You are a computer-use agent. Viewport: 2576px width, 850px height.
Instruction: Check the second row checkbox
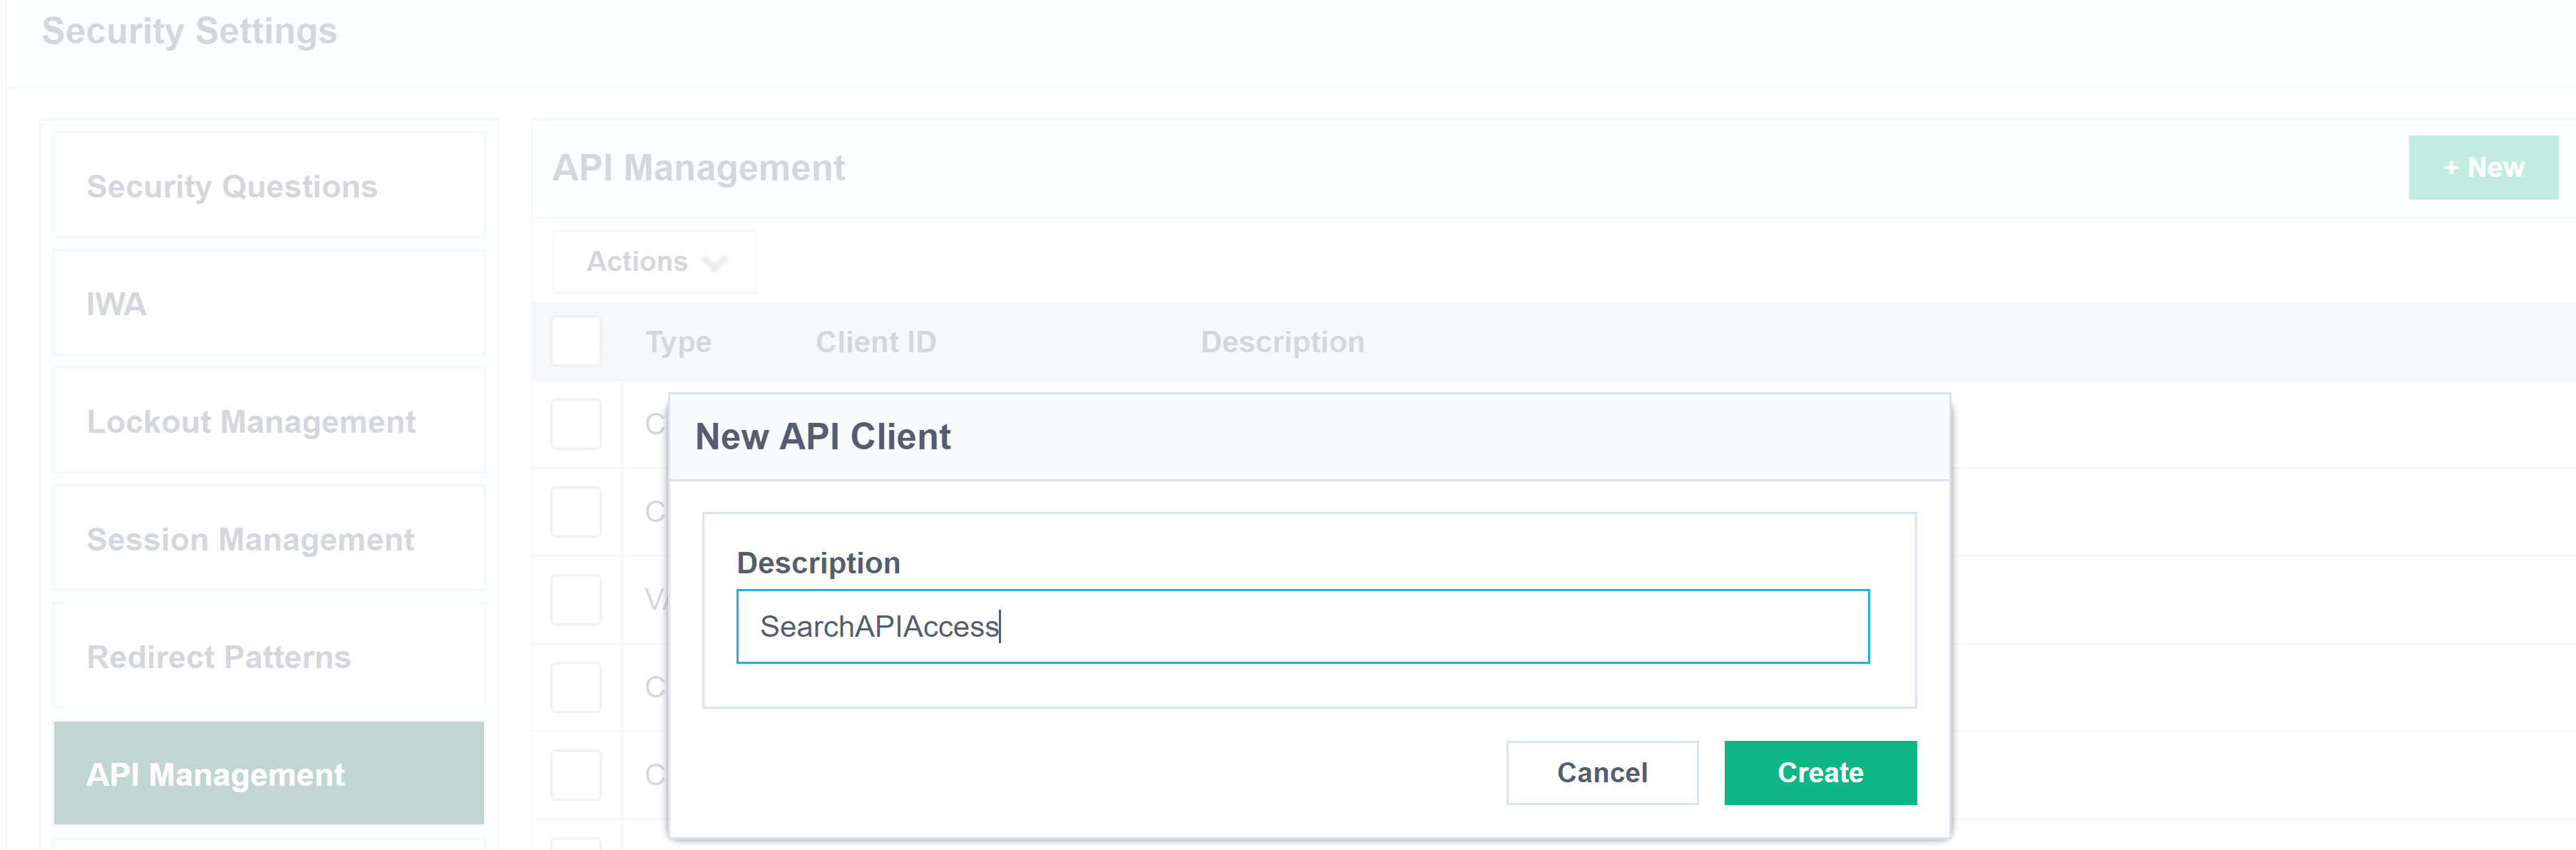tap(576, 511)
